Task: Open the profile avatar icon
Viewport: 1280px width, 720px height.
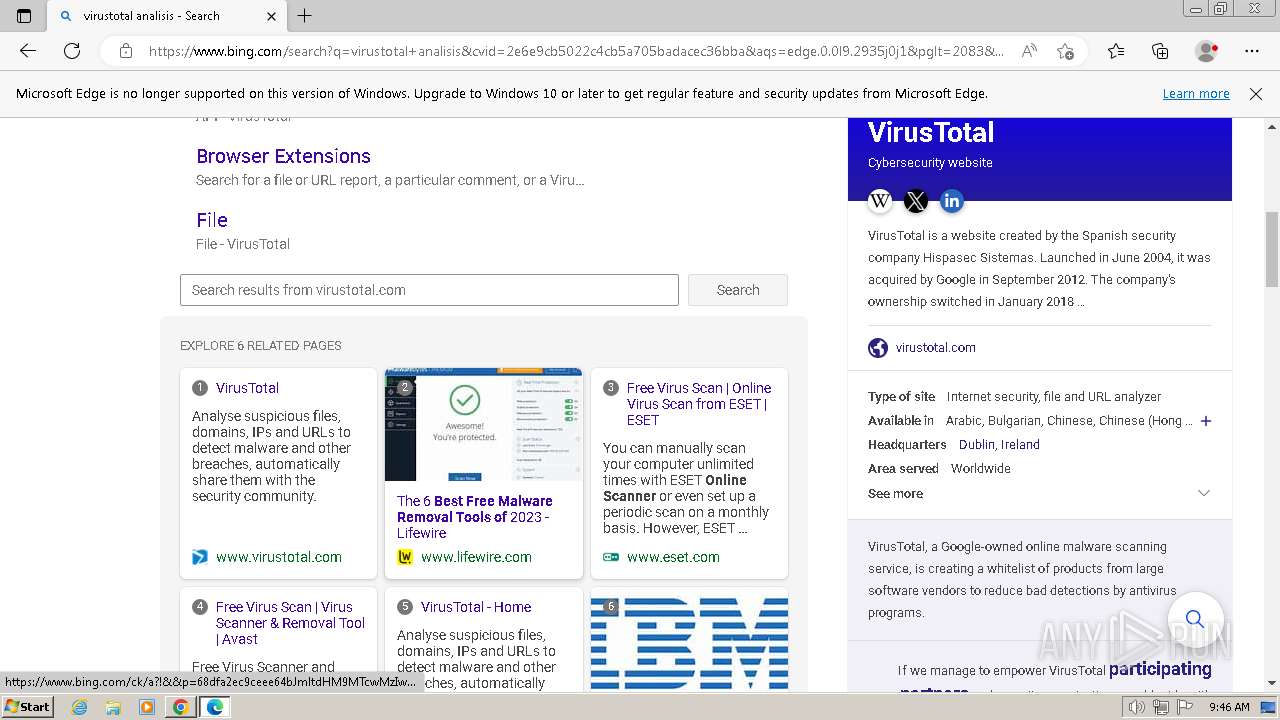Action: (1206, 51)
